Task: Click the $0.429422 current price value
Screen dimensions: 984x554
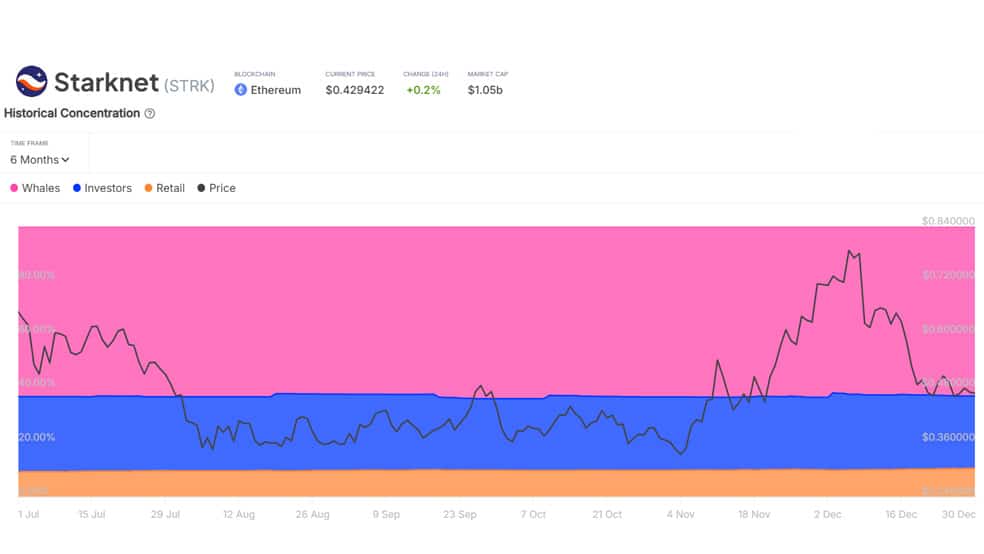Action: coord(355,90)
